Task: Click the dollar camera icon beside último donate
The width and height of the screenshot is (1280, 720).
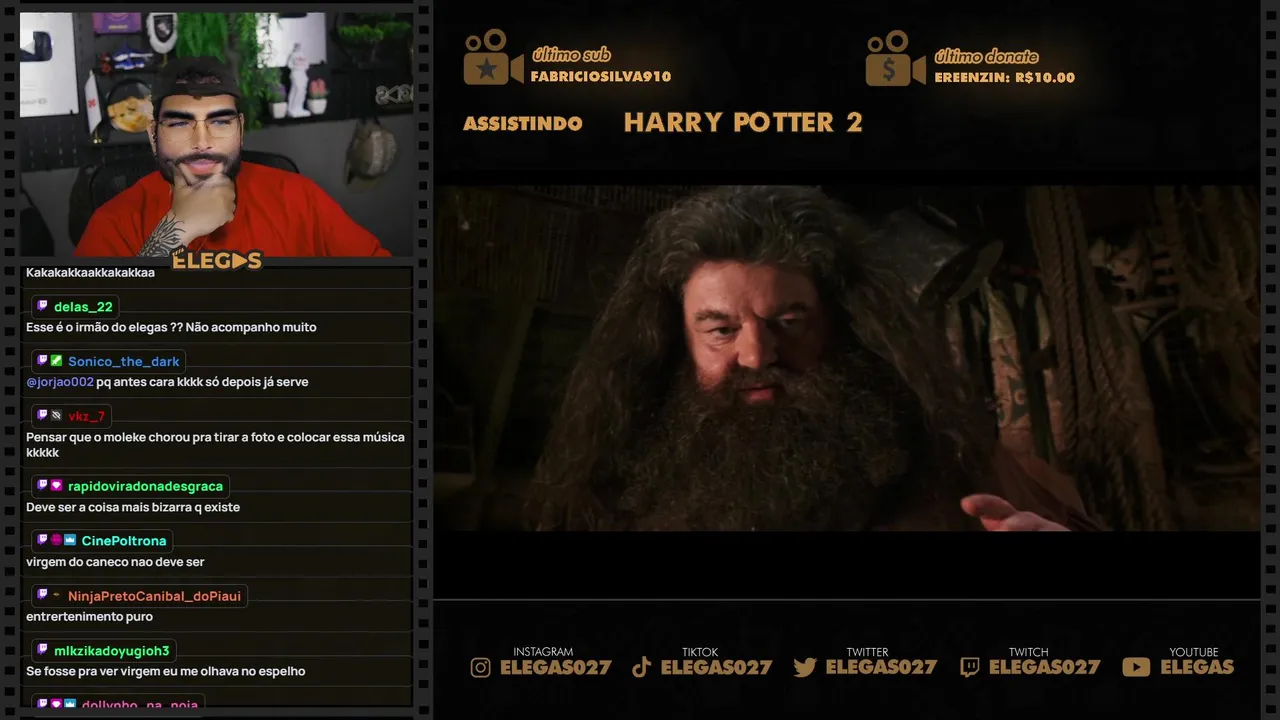Action: pyautogui.click(x=896, y=57)
